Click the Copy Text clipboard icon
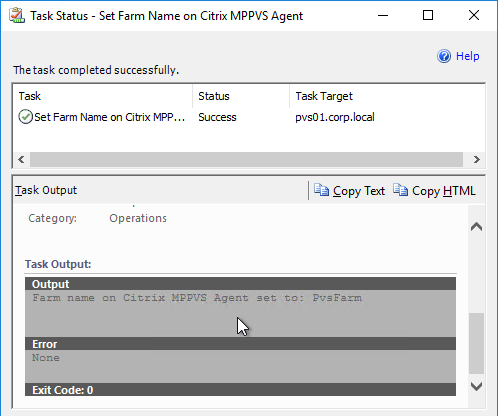Screen dimensions: 498x416 (321, 190)
